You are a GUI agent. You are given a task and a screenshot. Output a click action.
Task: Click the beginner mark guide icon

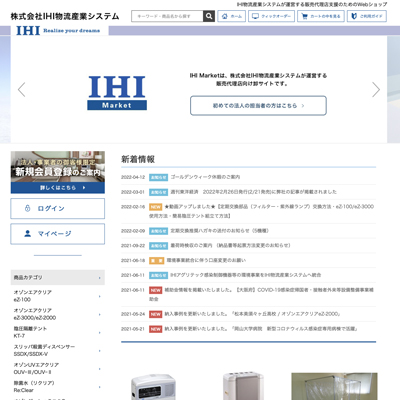click(354, 16)
